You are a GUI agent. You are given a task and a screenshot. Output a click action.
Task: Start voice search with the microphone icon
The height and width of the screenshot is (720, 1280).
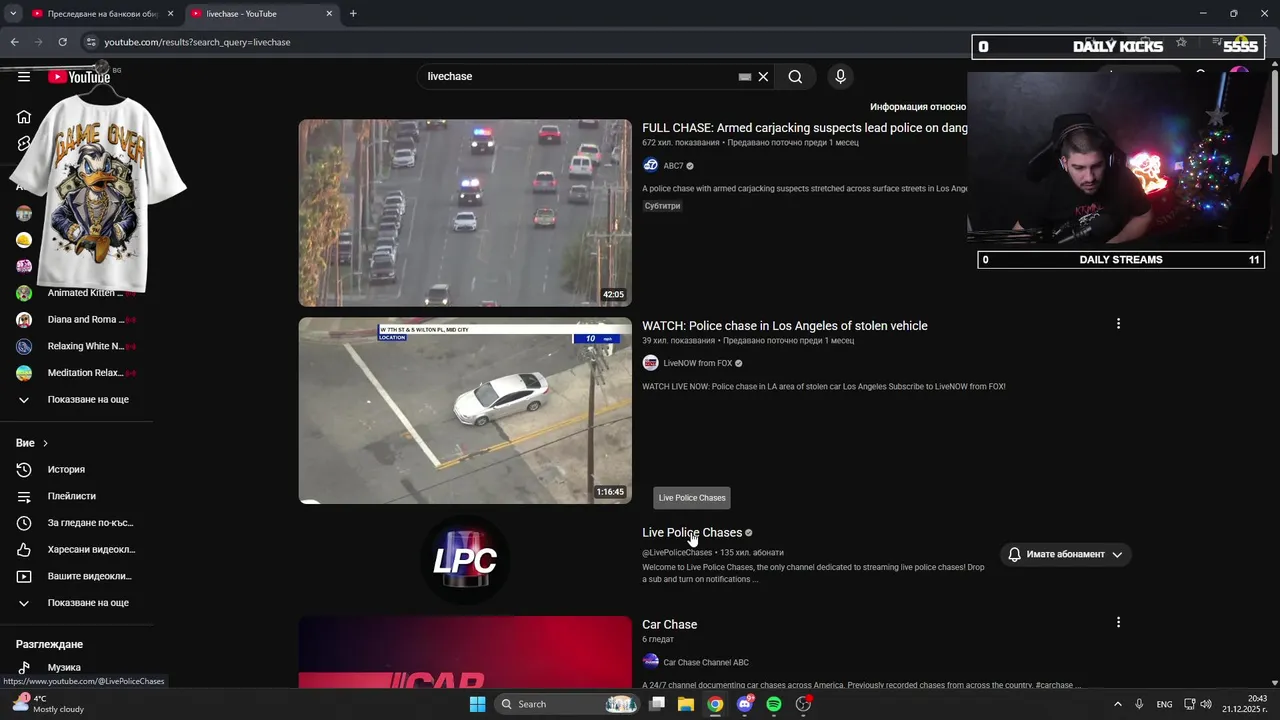(x=840, y=77)
